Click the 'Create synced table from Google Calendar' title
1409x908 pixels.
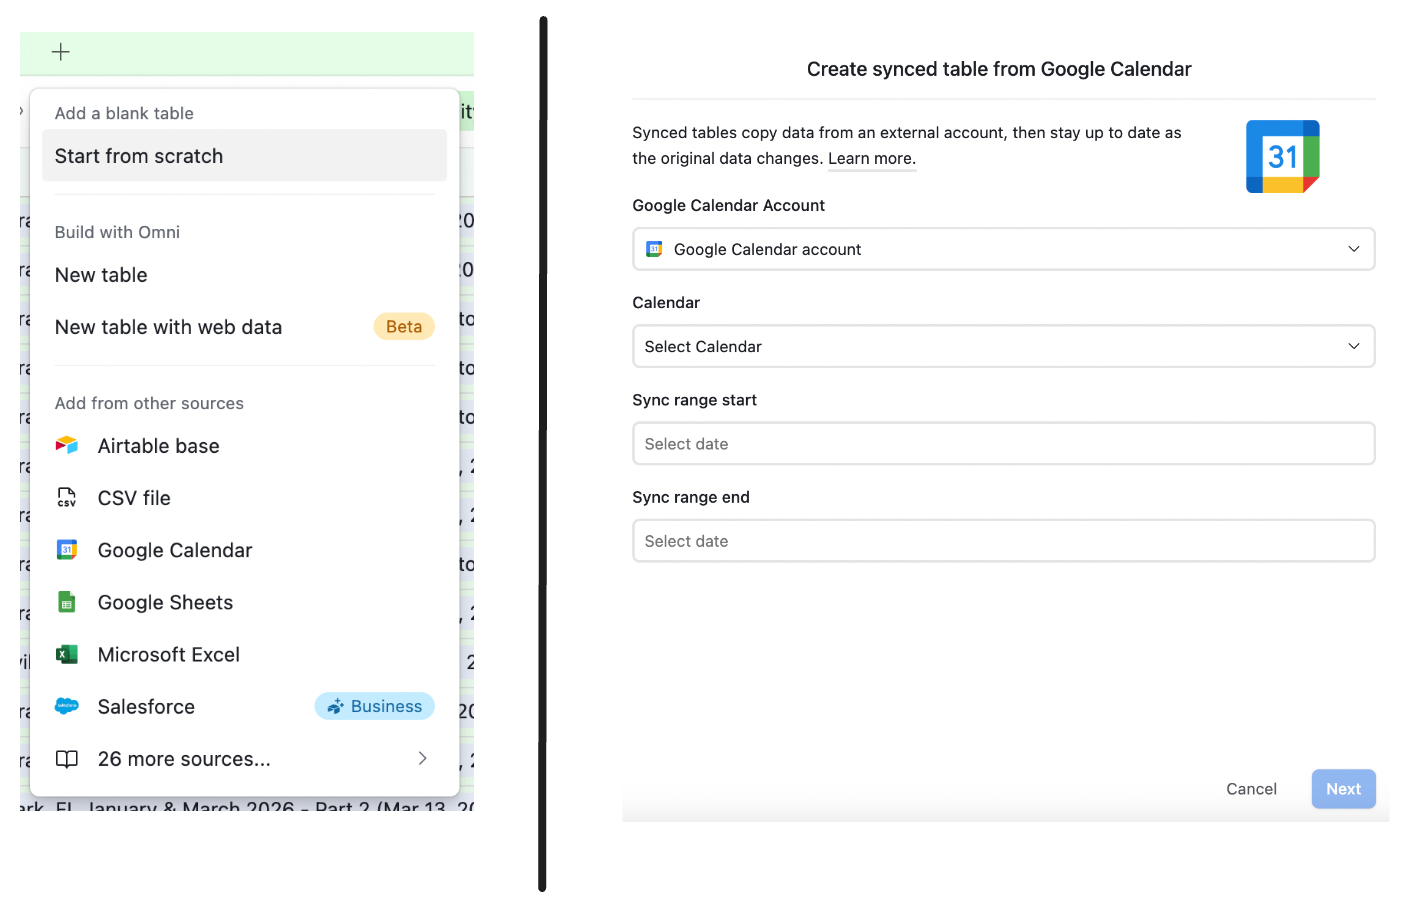[x=999, y=69]
